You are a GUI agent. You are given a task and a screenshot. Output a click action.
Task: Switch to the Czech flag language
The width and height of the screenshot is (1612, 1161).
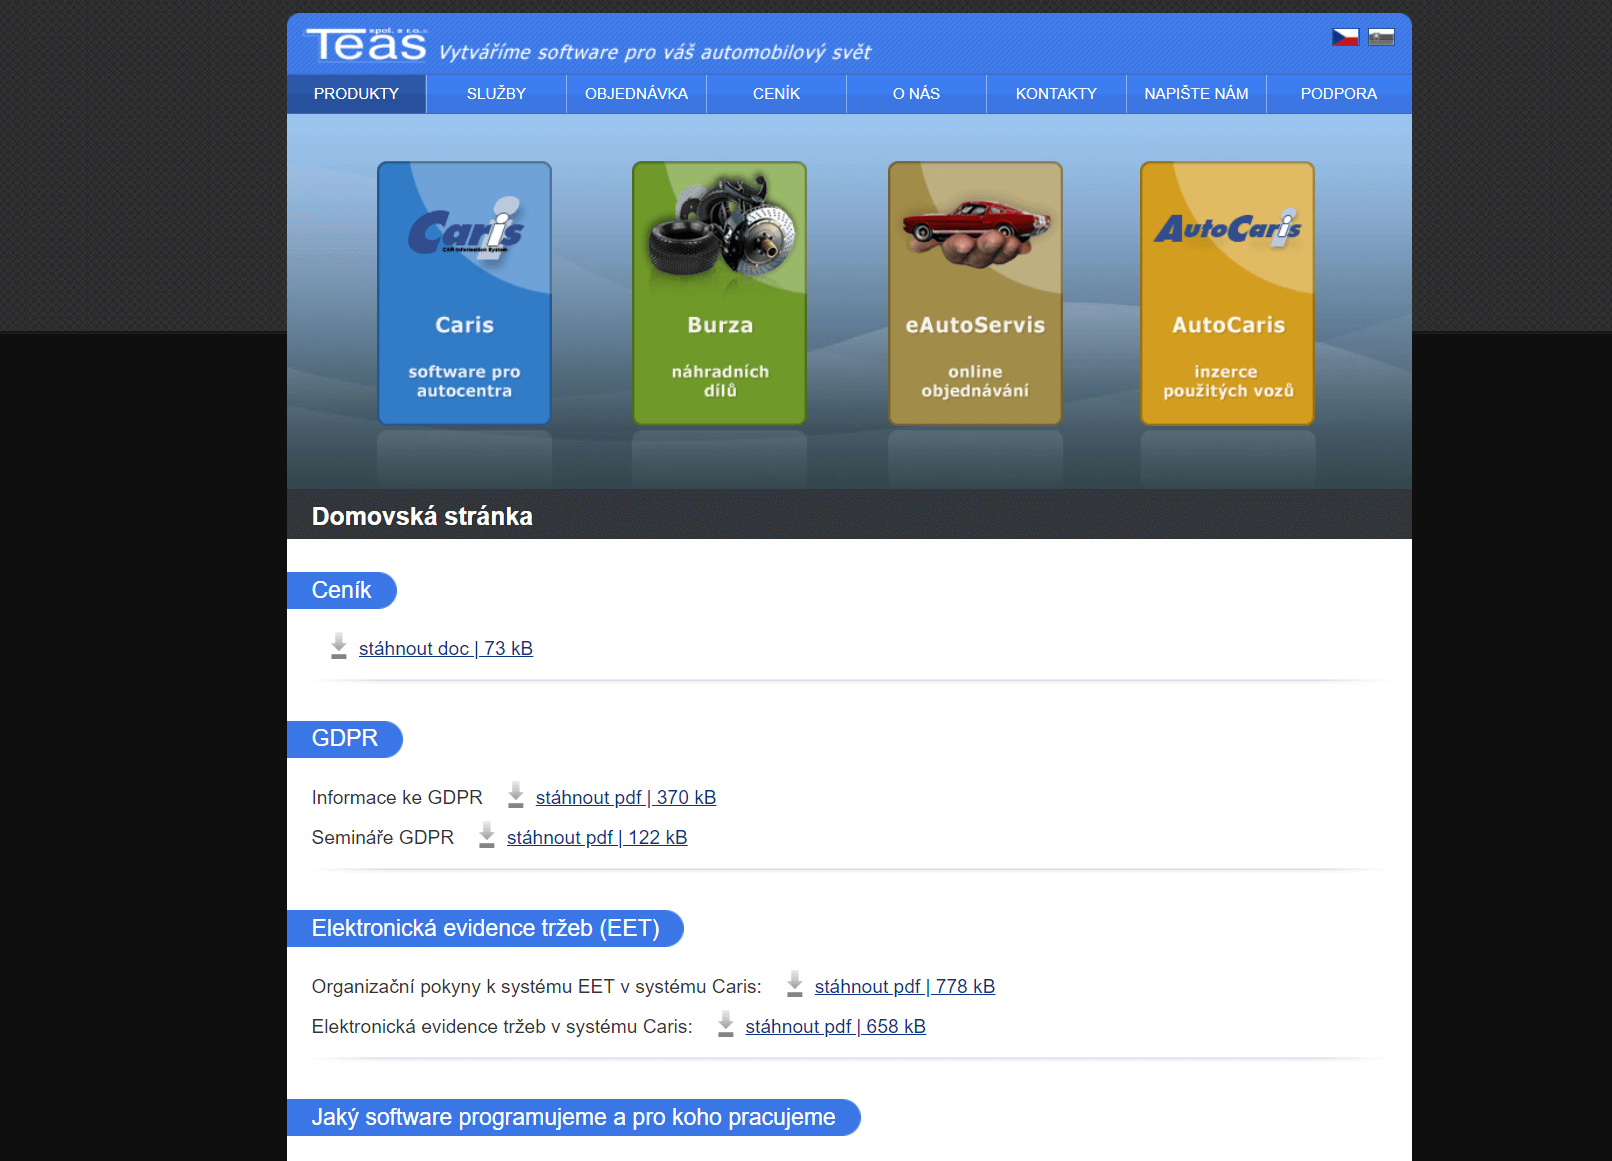(1345, 37)
